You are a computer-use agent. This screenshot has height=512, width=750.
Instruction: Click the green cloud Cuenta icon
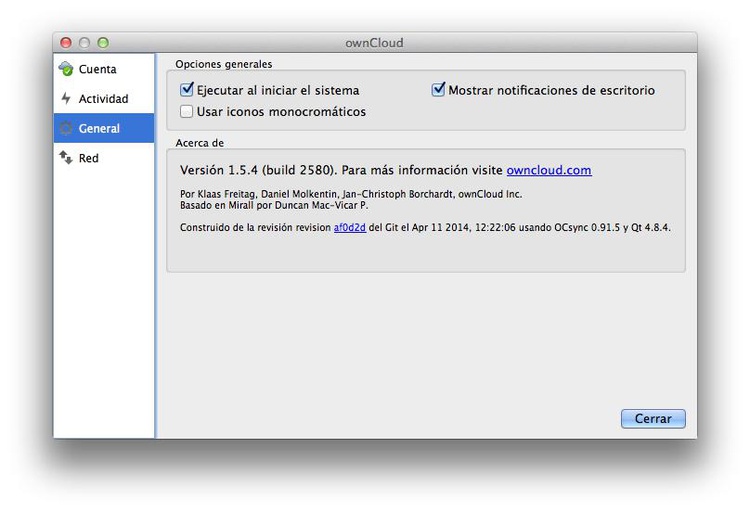pyautogui.click(x=66, y=69)
